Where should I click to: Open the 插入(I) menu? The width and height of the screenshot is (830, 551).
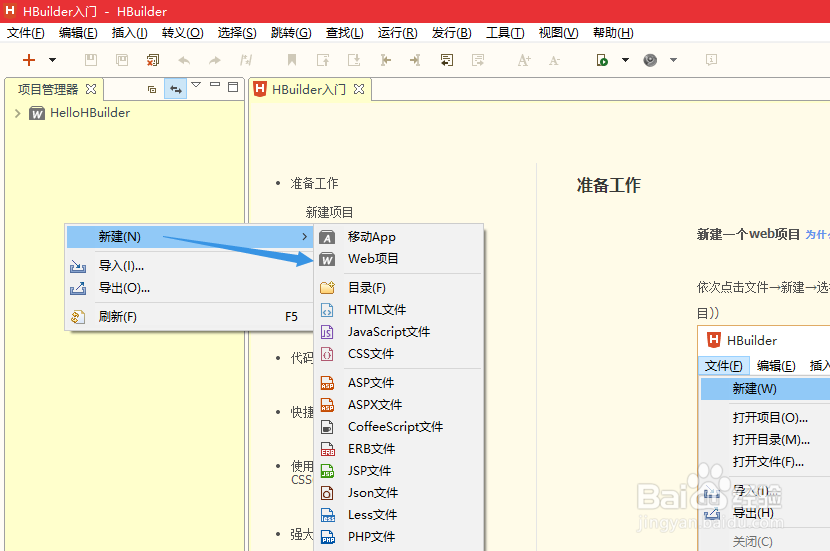(130, 33)
